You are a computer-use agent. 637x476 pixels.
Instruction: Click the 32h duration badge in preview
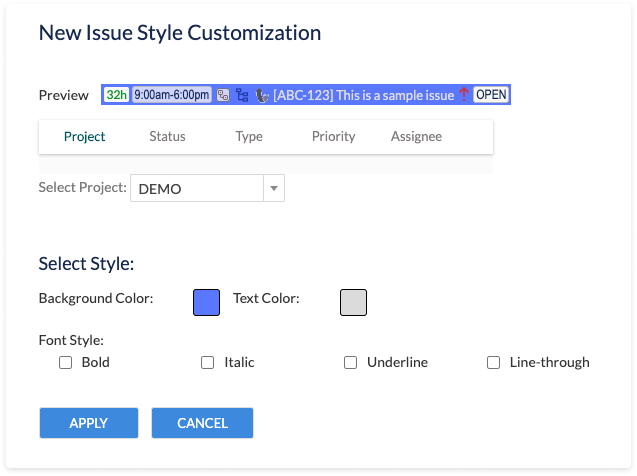(x=116, y=95)
